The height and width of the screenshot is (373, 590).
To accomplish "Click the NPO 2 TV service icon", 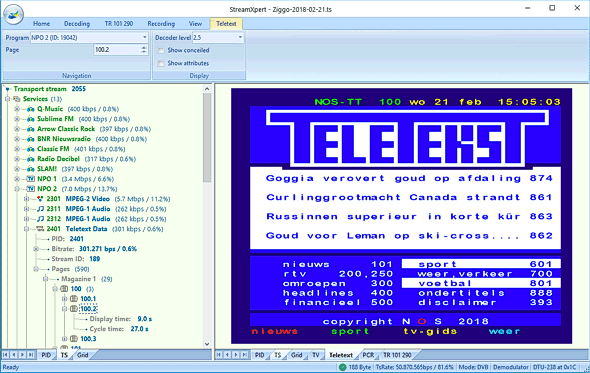I will (x=31, y=189).
